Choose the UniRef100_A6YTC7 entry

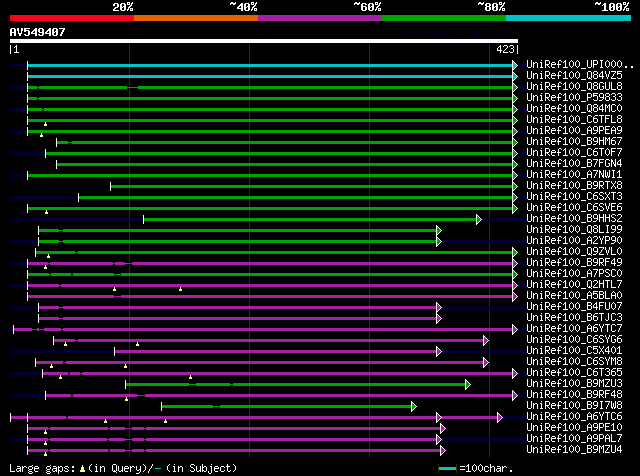[x=574, y=329]
